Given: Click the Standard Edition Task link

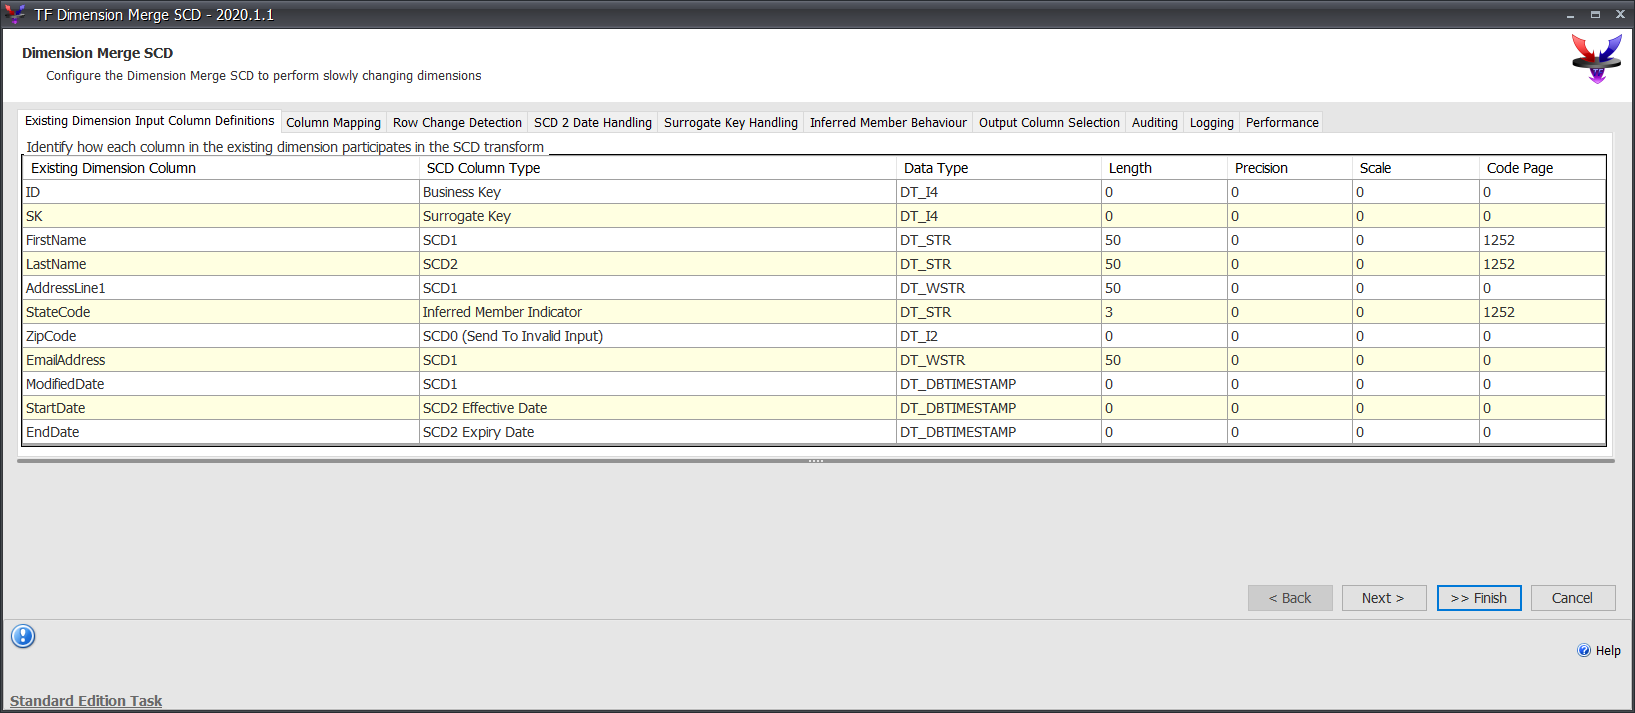Looking at the screenshot, I should tap(86, 701).
